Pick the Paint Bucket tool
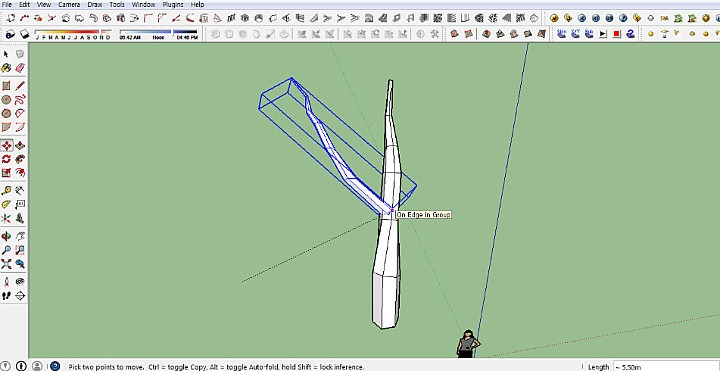720x371 pixels. coord(6,68)
